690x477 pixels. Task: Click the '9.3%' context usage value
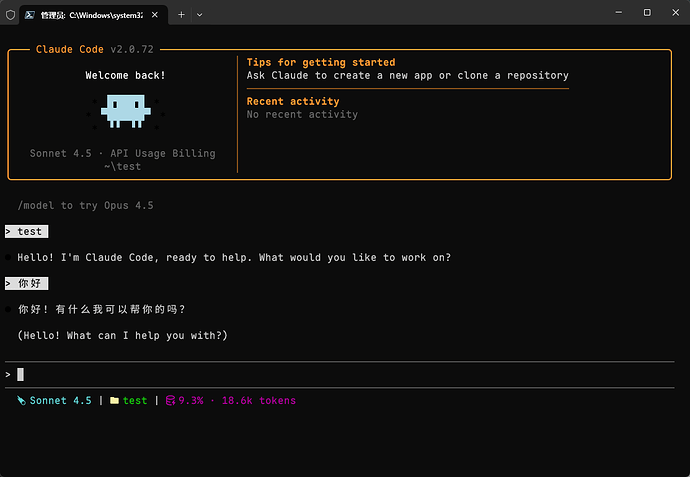point(191,400)
